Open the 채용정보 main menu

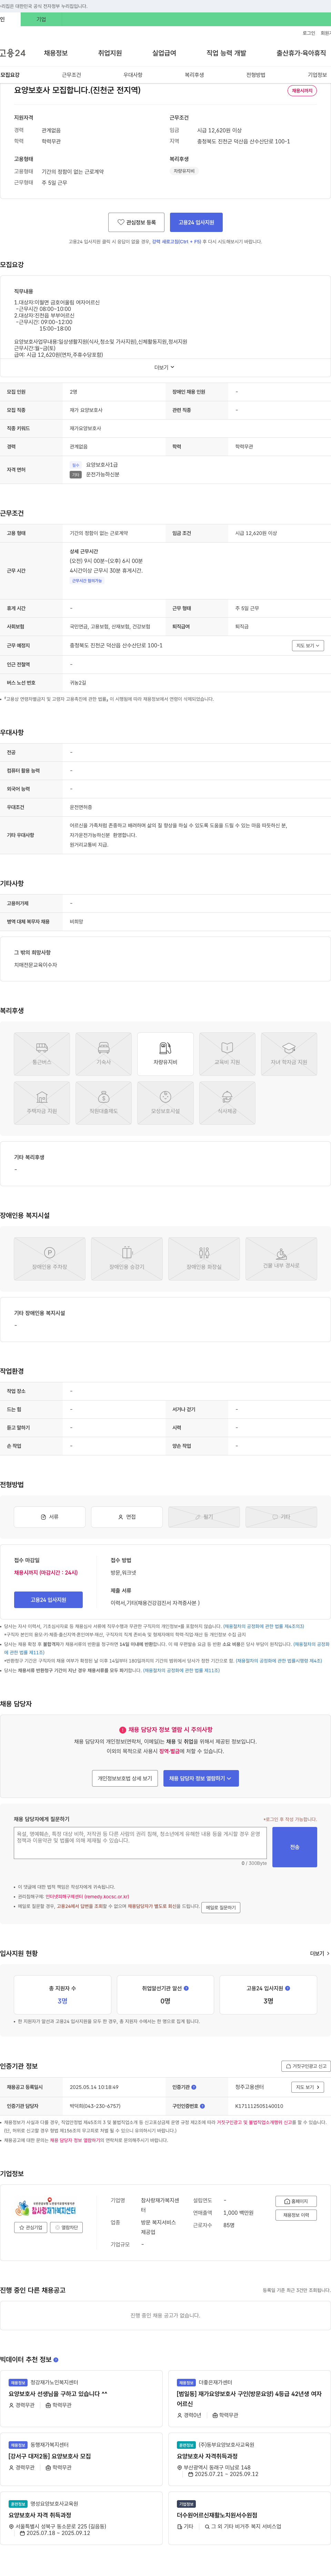tap(56, 53)
